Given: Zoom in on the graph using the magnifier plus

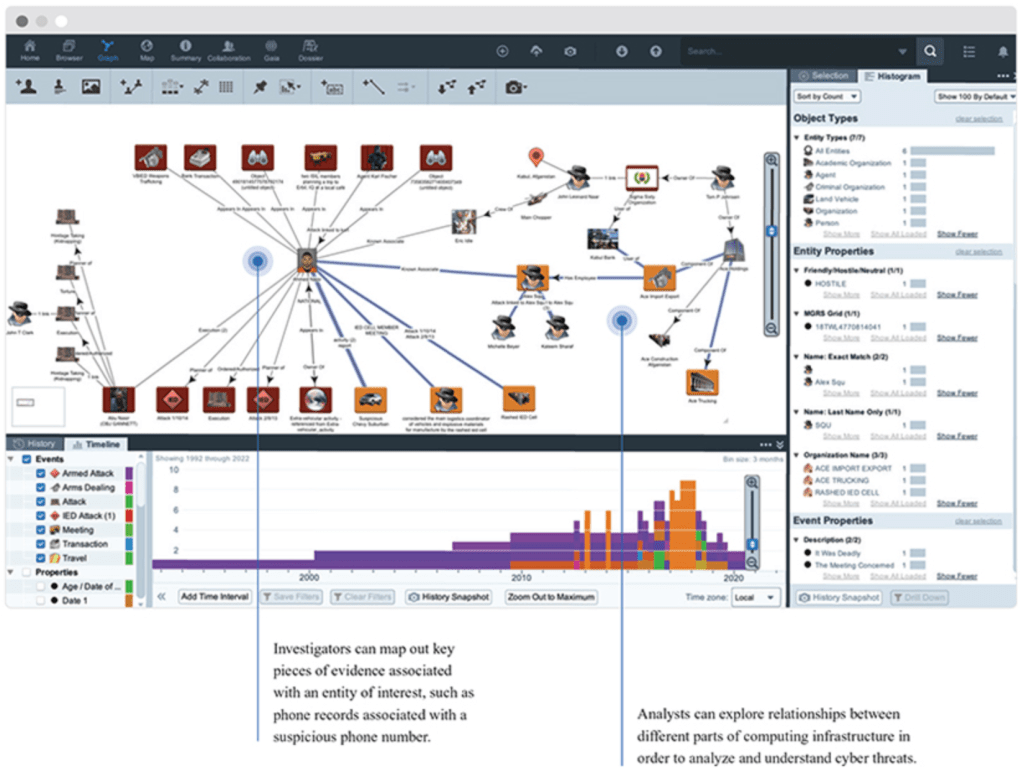Looking at the screenshot, I should coord(771,160).
